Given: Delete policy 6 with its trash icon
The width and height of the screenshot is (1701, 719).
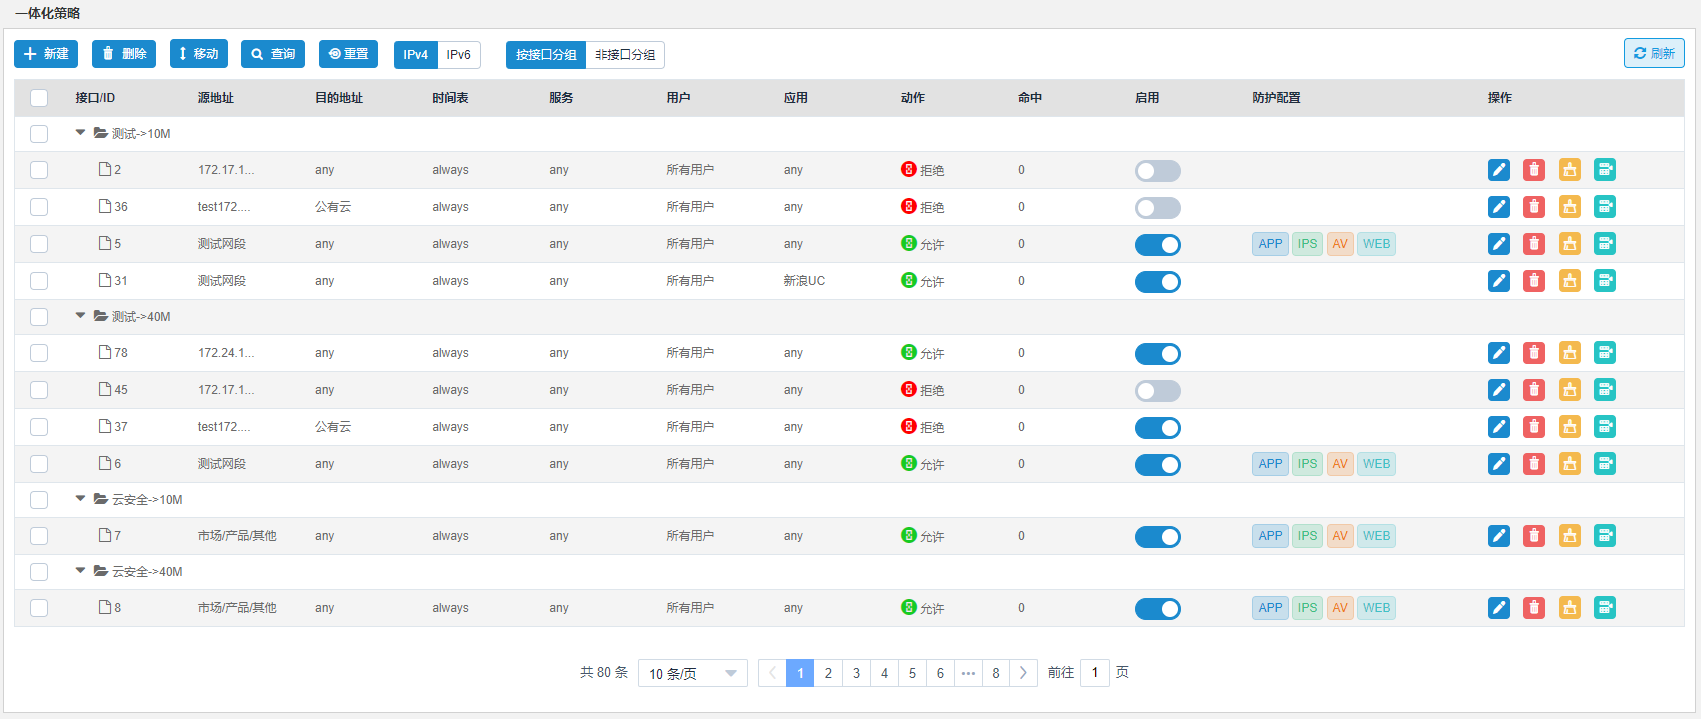Looking at the screenshot, I should (1533, 464).
